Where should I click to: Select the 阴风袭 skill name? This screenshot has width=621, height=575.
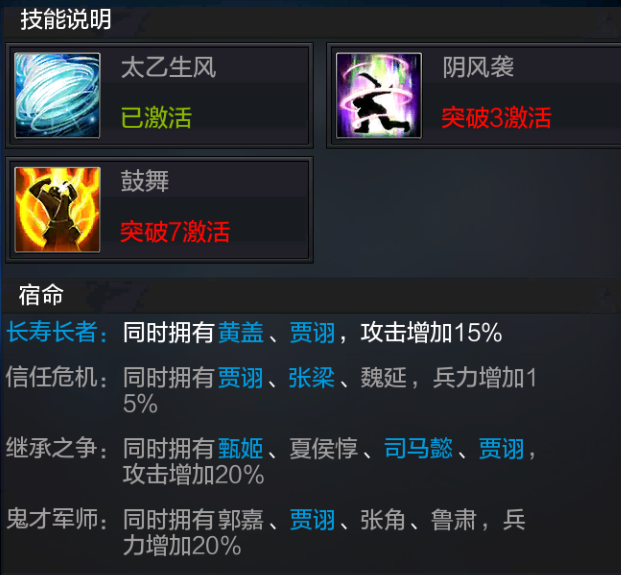pos(478,67)
